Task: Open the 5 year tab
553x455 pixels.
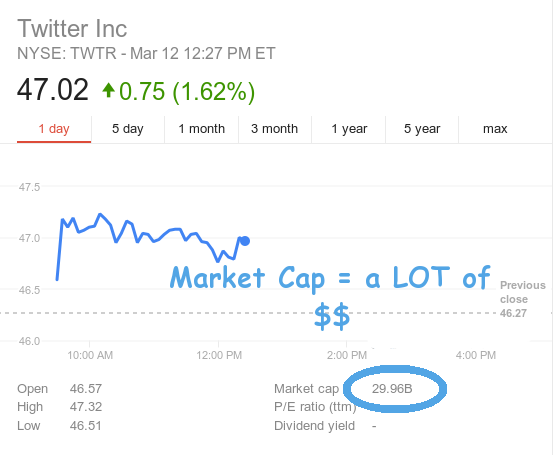Action: [x=422, y=129]
